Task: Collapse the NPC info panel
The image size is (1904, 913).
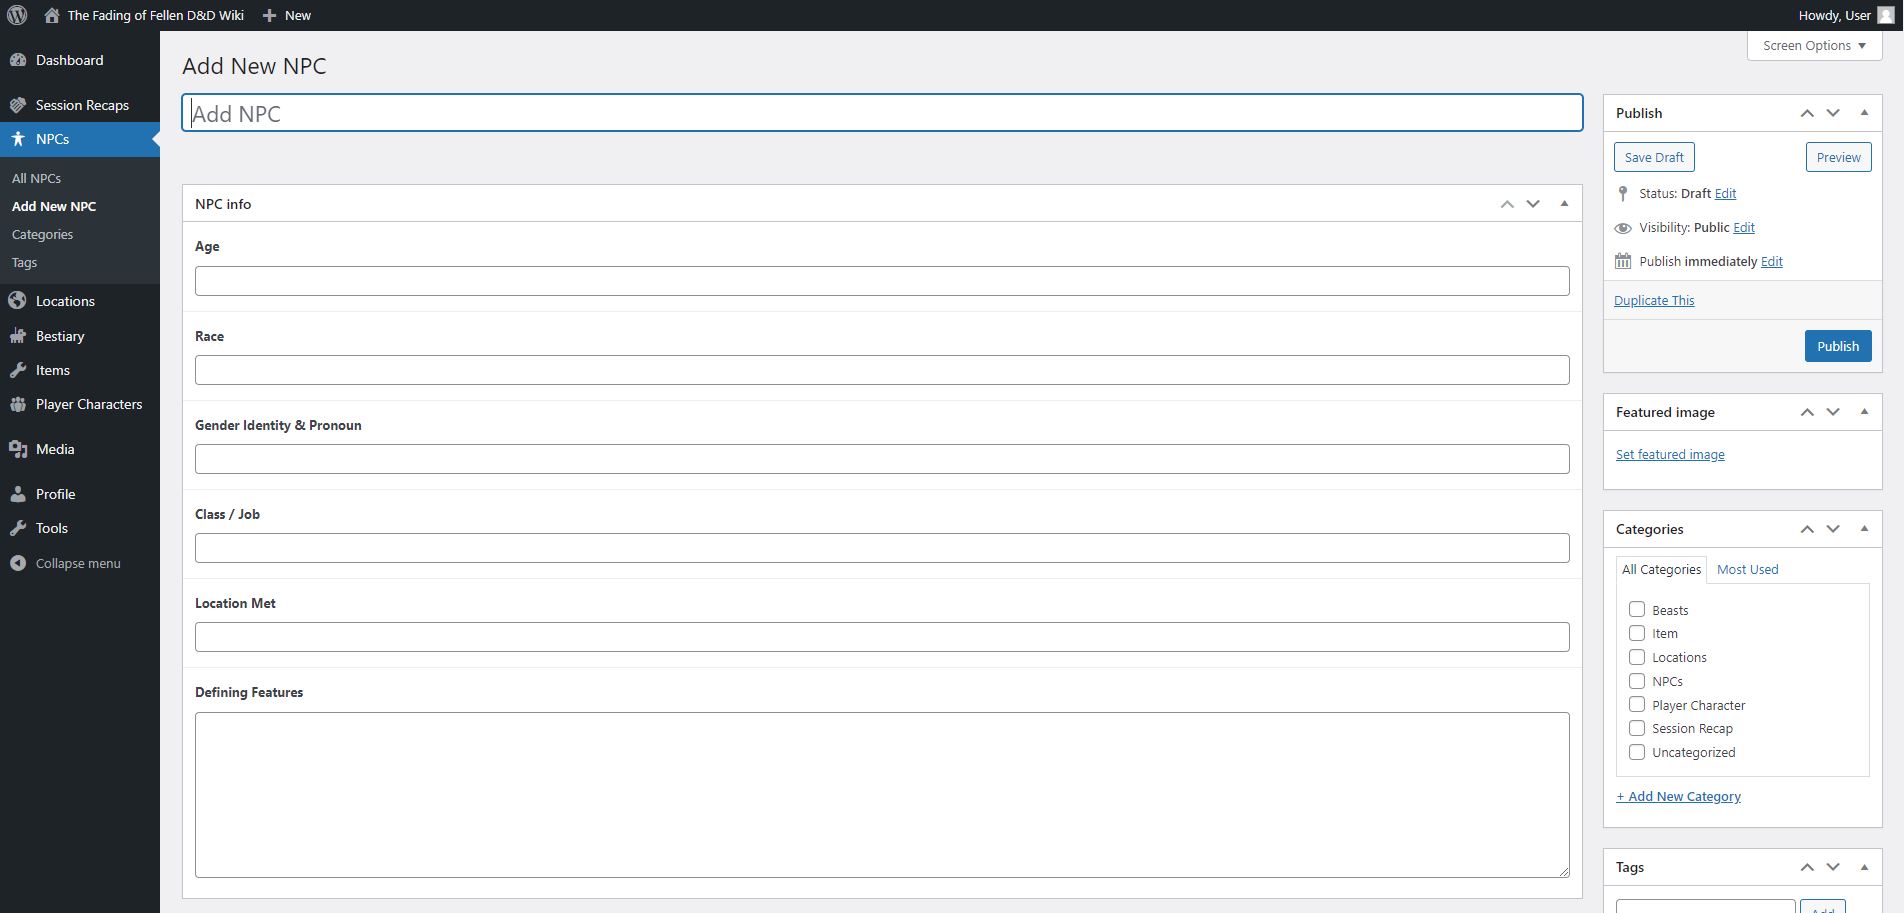Action: [1564, 204]
